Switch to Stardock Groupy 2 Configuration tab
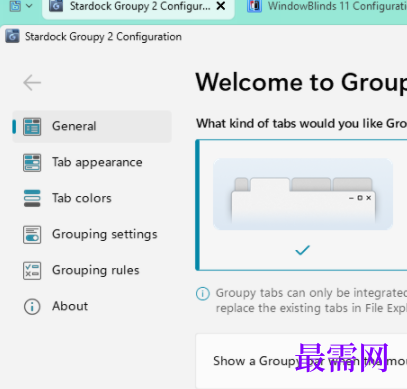 [x=138, y=8]
